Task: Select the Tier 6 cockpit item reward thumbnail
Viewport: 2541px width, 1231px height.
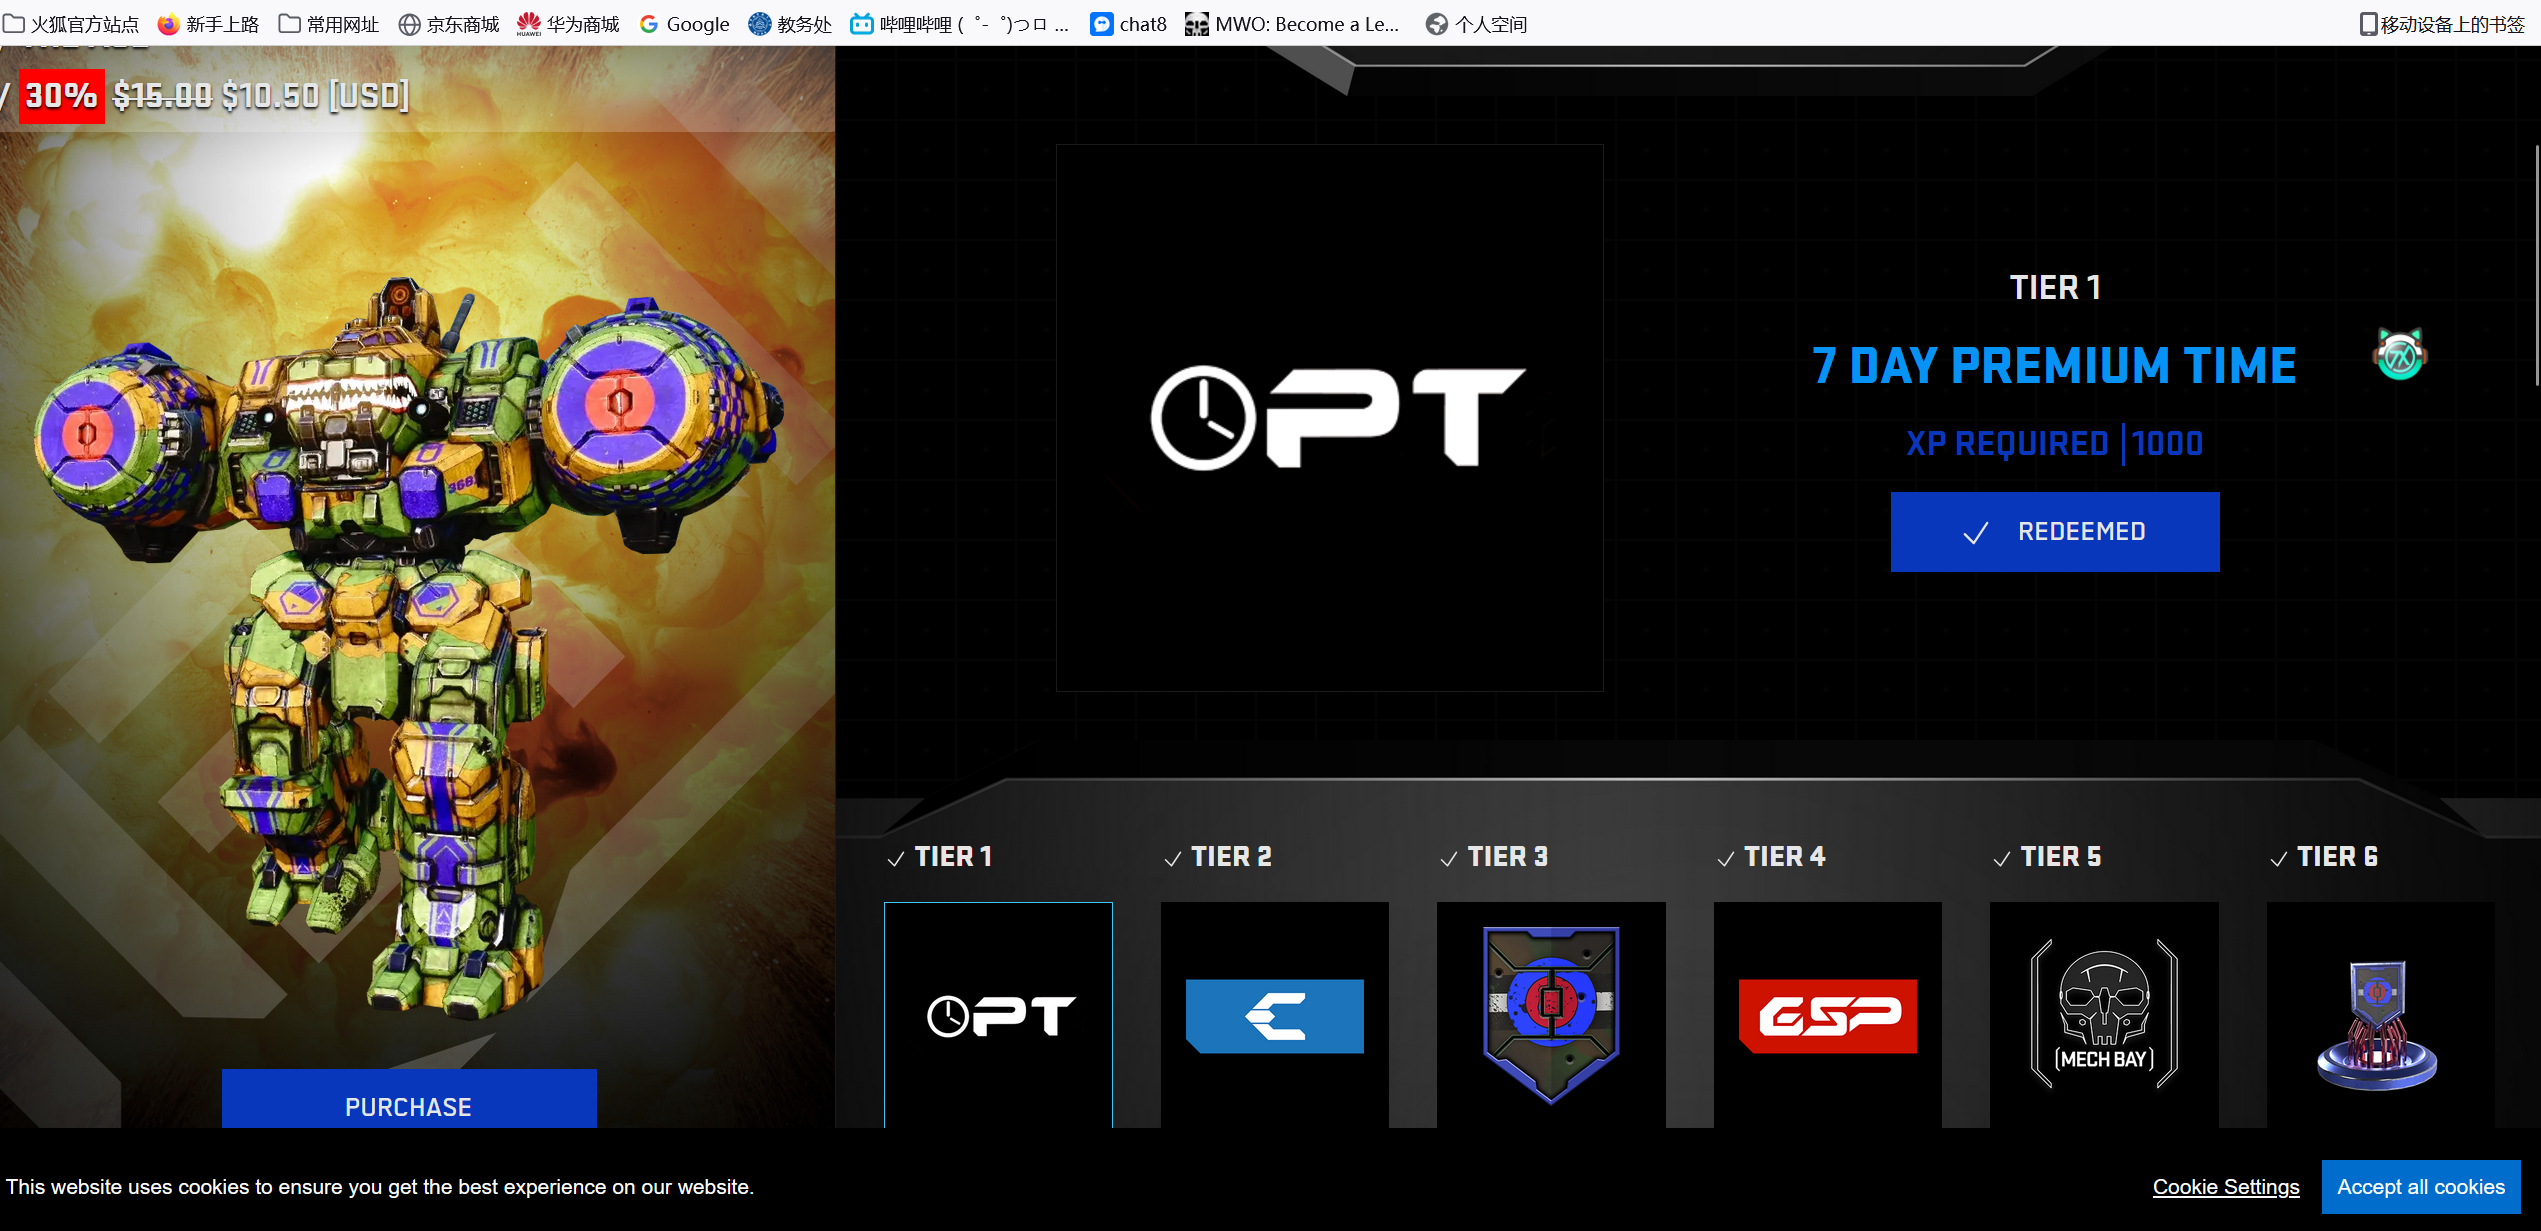Action: (x=2380, y=1015)
